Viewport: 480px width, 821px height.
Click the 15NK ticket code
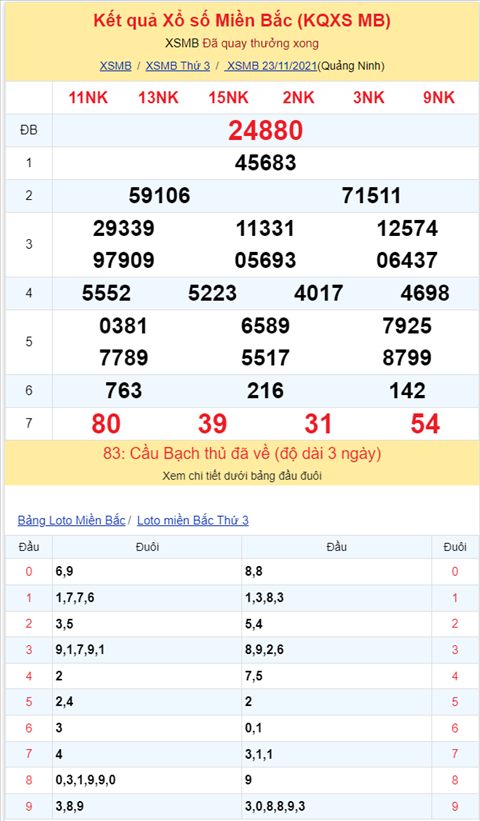[x=228, y=97]
